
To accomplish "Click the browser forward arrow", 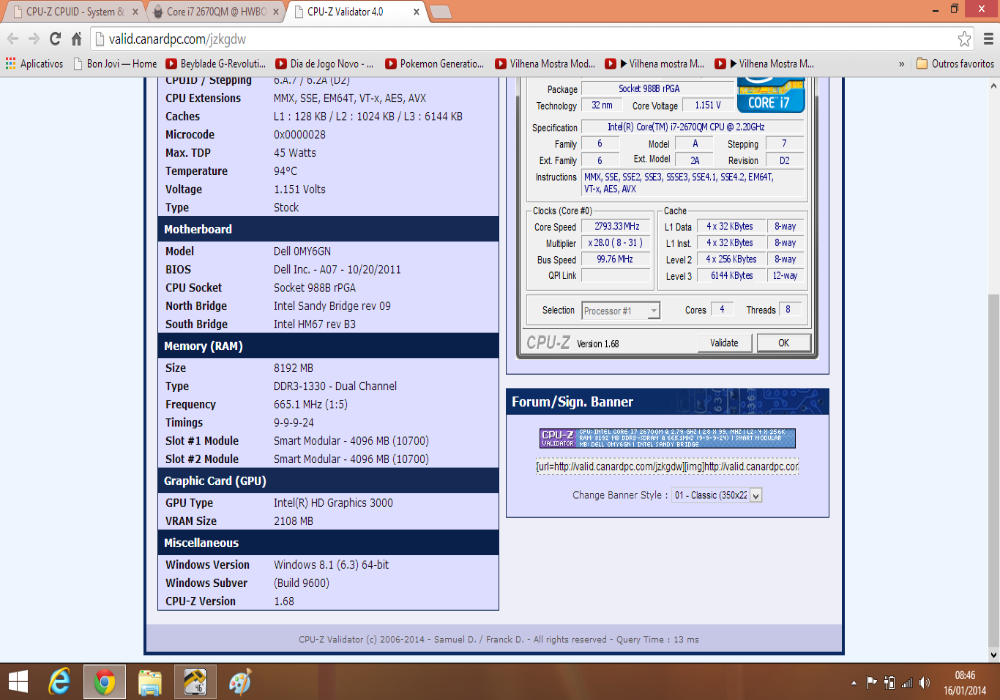I will (x=34, y=39).
